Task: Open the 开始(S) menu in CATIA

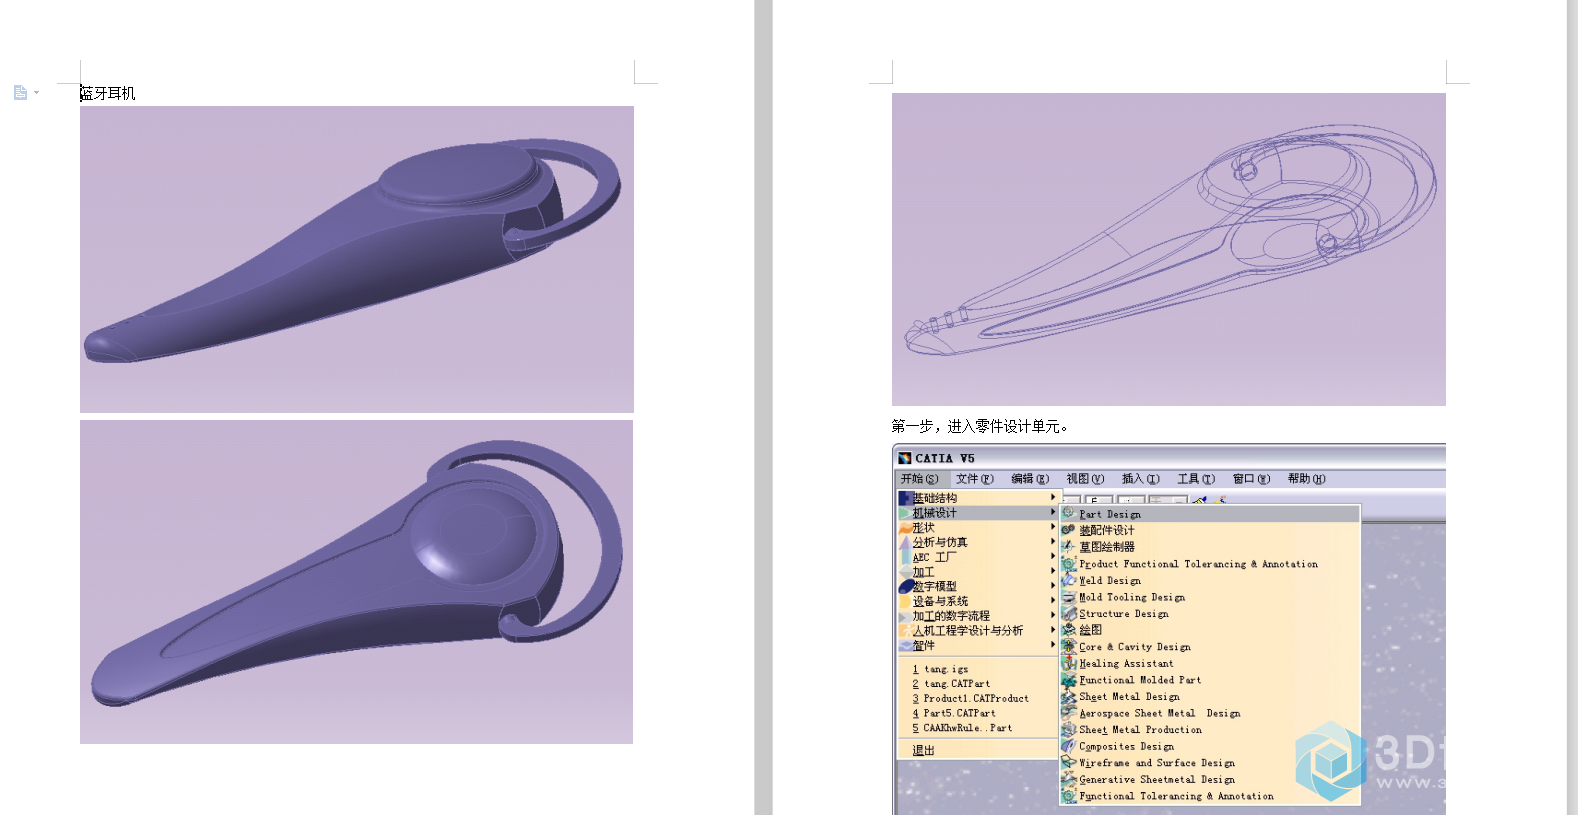Action: (919, 479)
